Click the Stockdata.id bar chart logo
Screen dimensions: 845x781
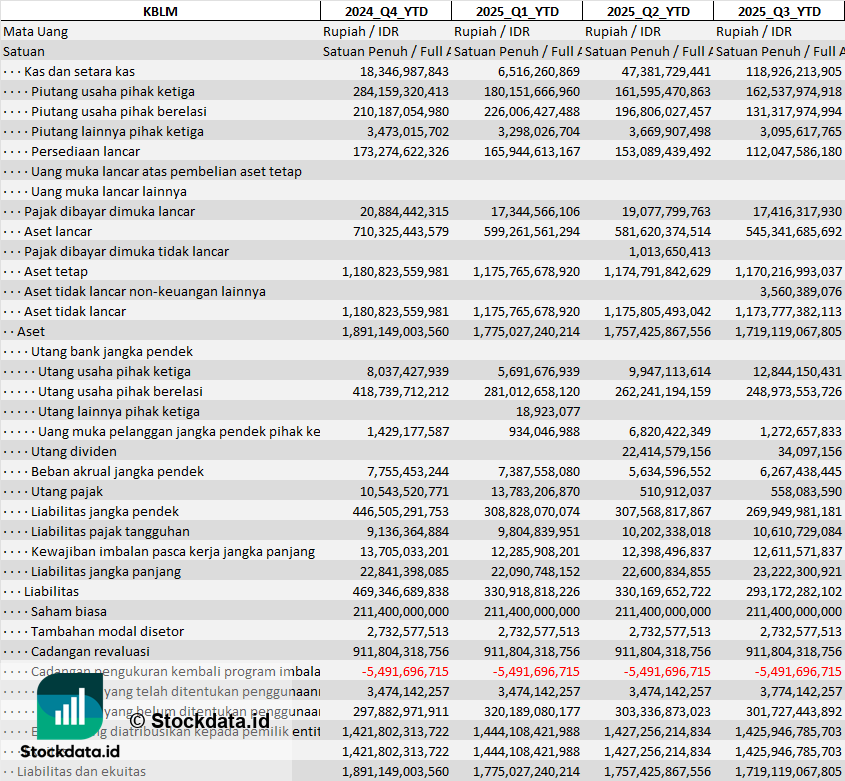pyautogui.click(x=70, y=708)
